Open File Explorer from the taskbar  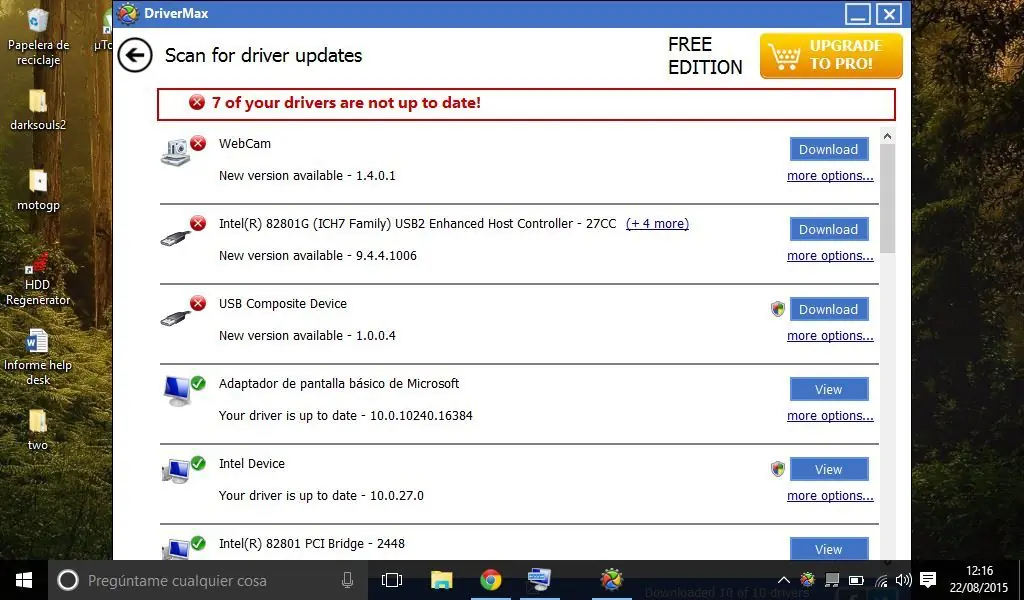point(441,580)
